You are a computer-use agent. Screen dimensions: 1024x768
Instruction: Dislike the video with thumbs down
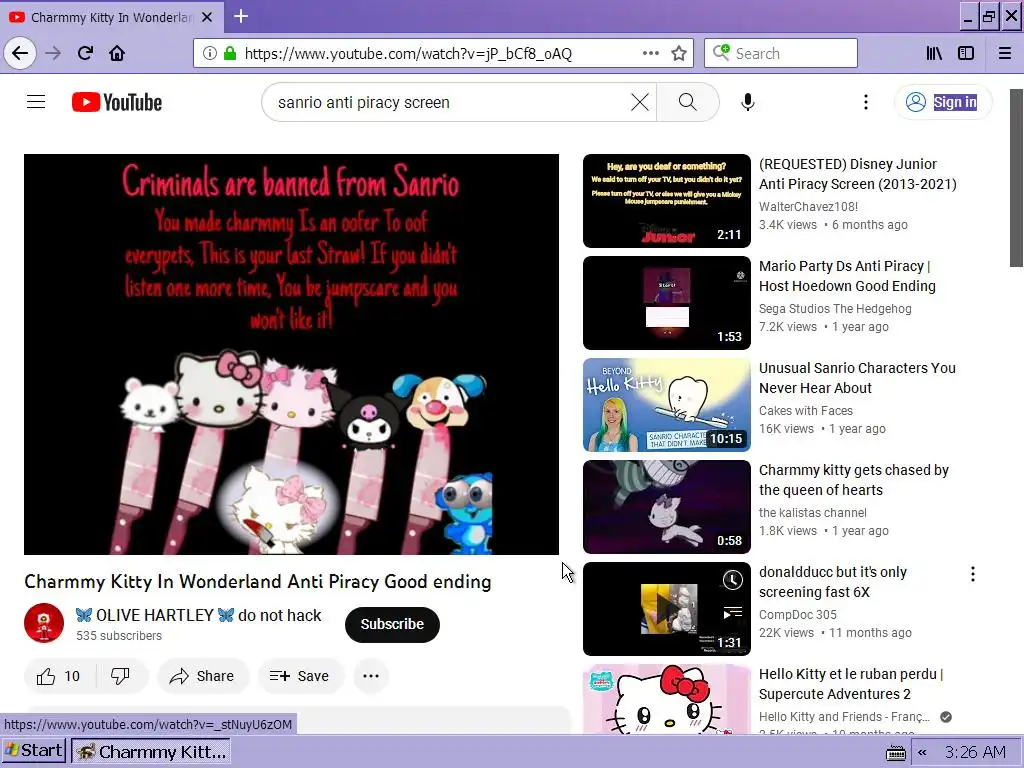coord(121,676)
